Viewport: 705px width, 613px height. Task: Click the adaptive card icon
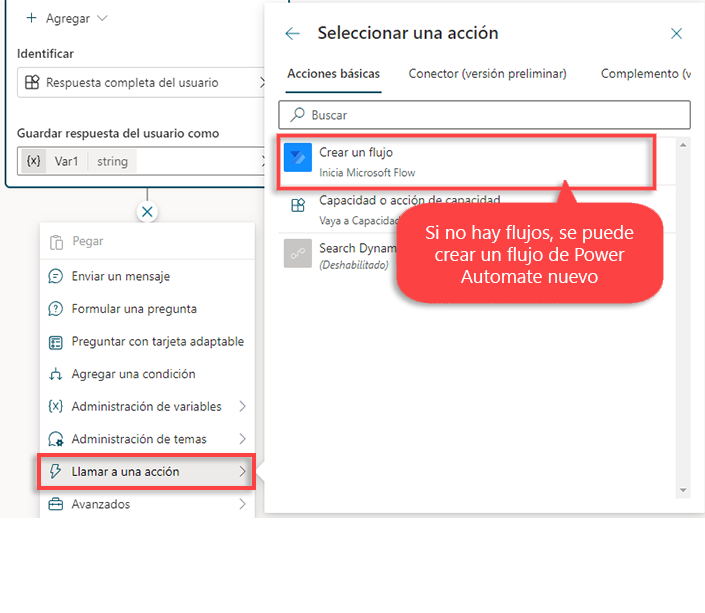coord(55,343)
